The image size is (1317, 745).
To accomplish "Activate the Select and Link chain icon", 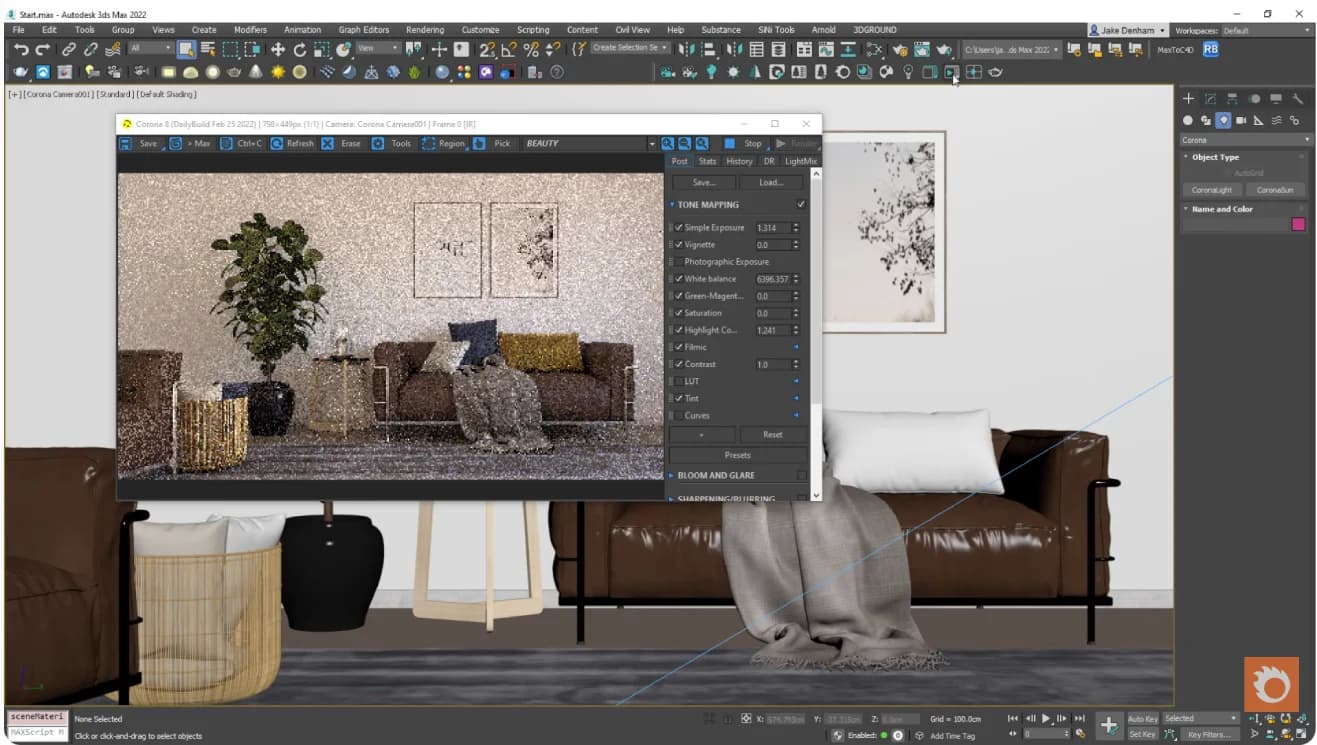I will pos(68,49).
